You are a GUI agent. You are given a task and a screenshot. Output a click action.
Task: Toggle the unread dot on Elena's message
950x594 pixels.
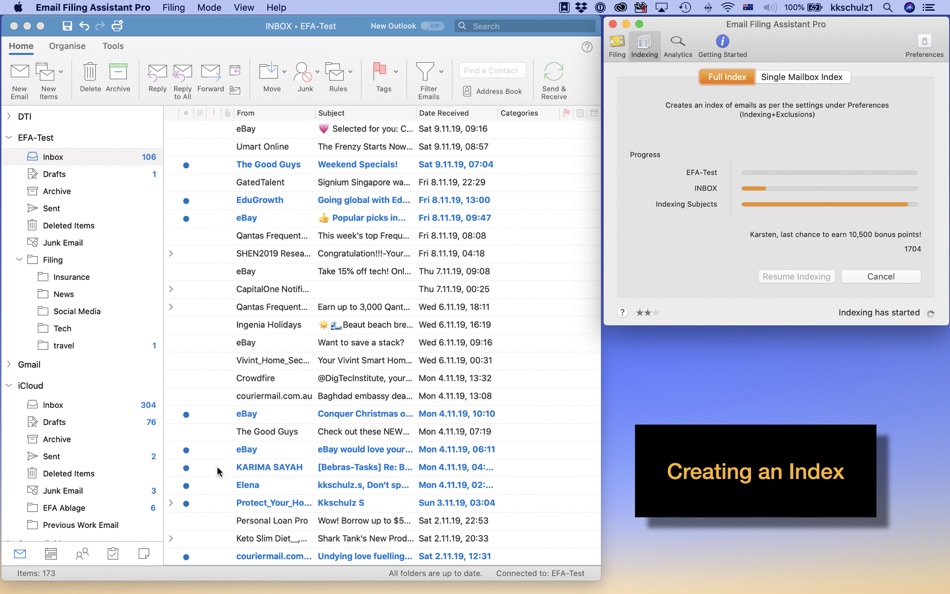[x=186, y=484]
